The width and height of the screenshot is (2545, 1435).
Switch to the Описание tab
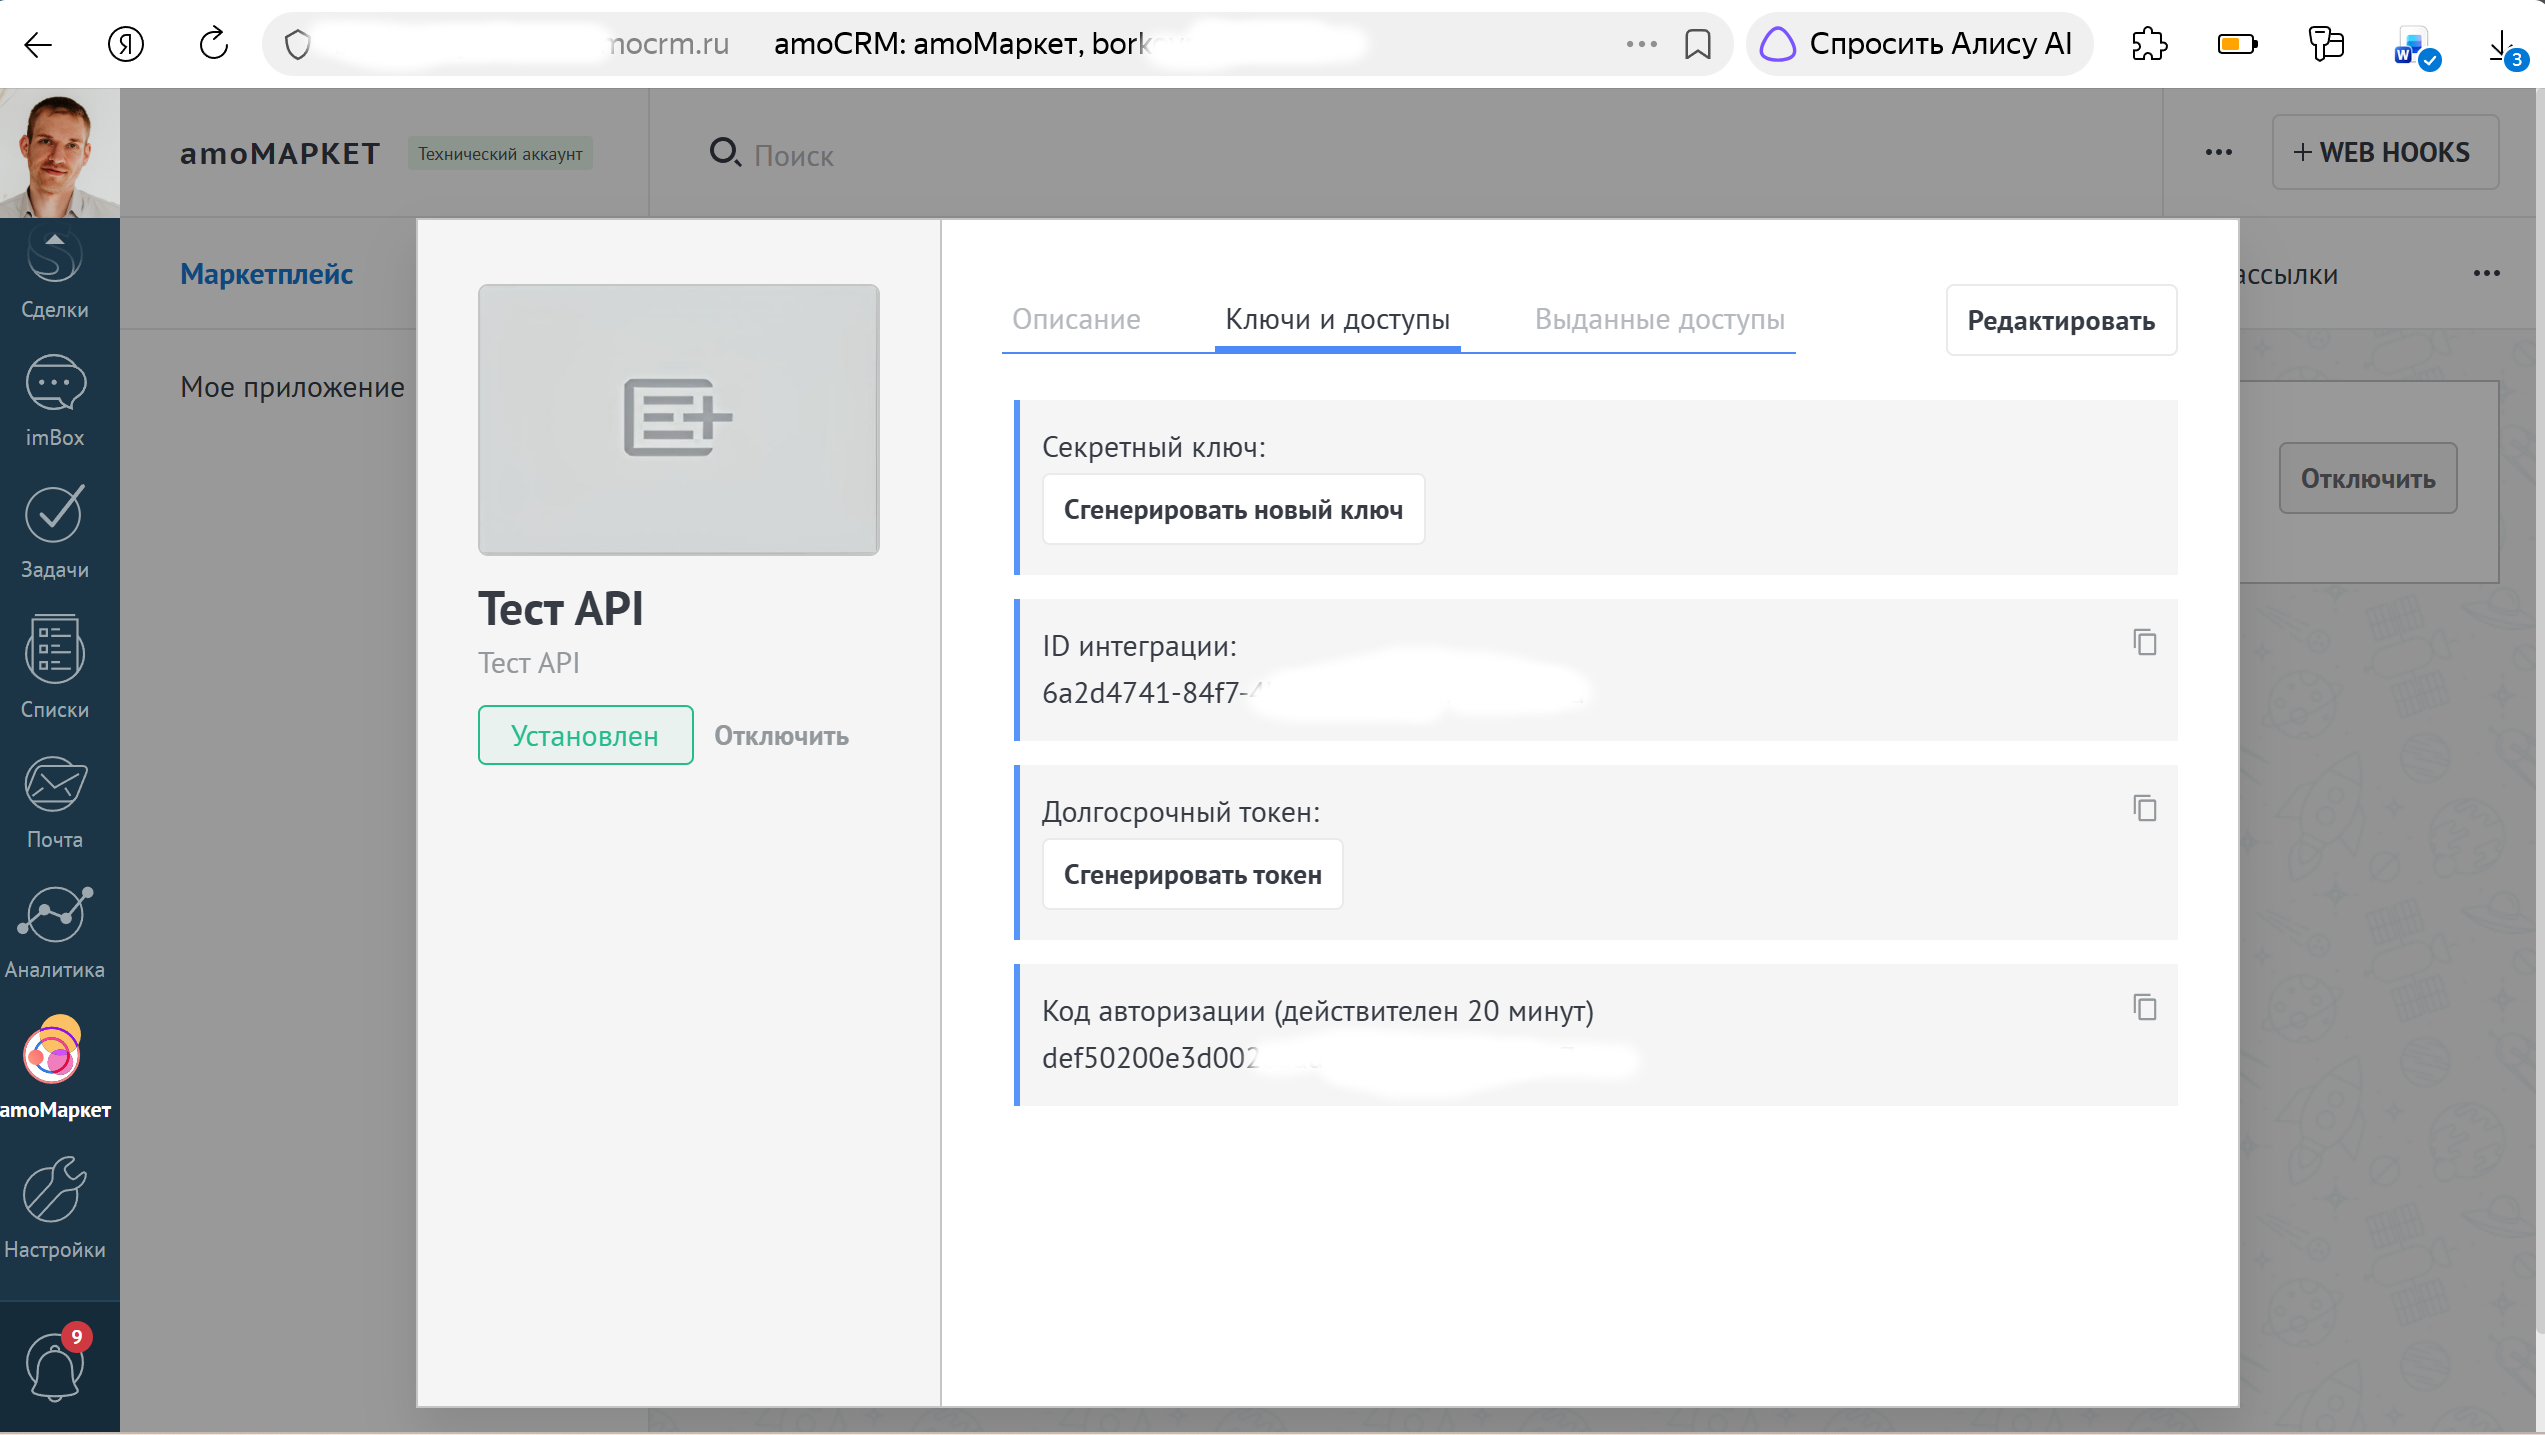point(1076,319)
